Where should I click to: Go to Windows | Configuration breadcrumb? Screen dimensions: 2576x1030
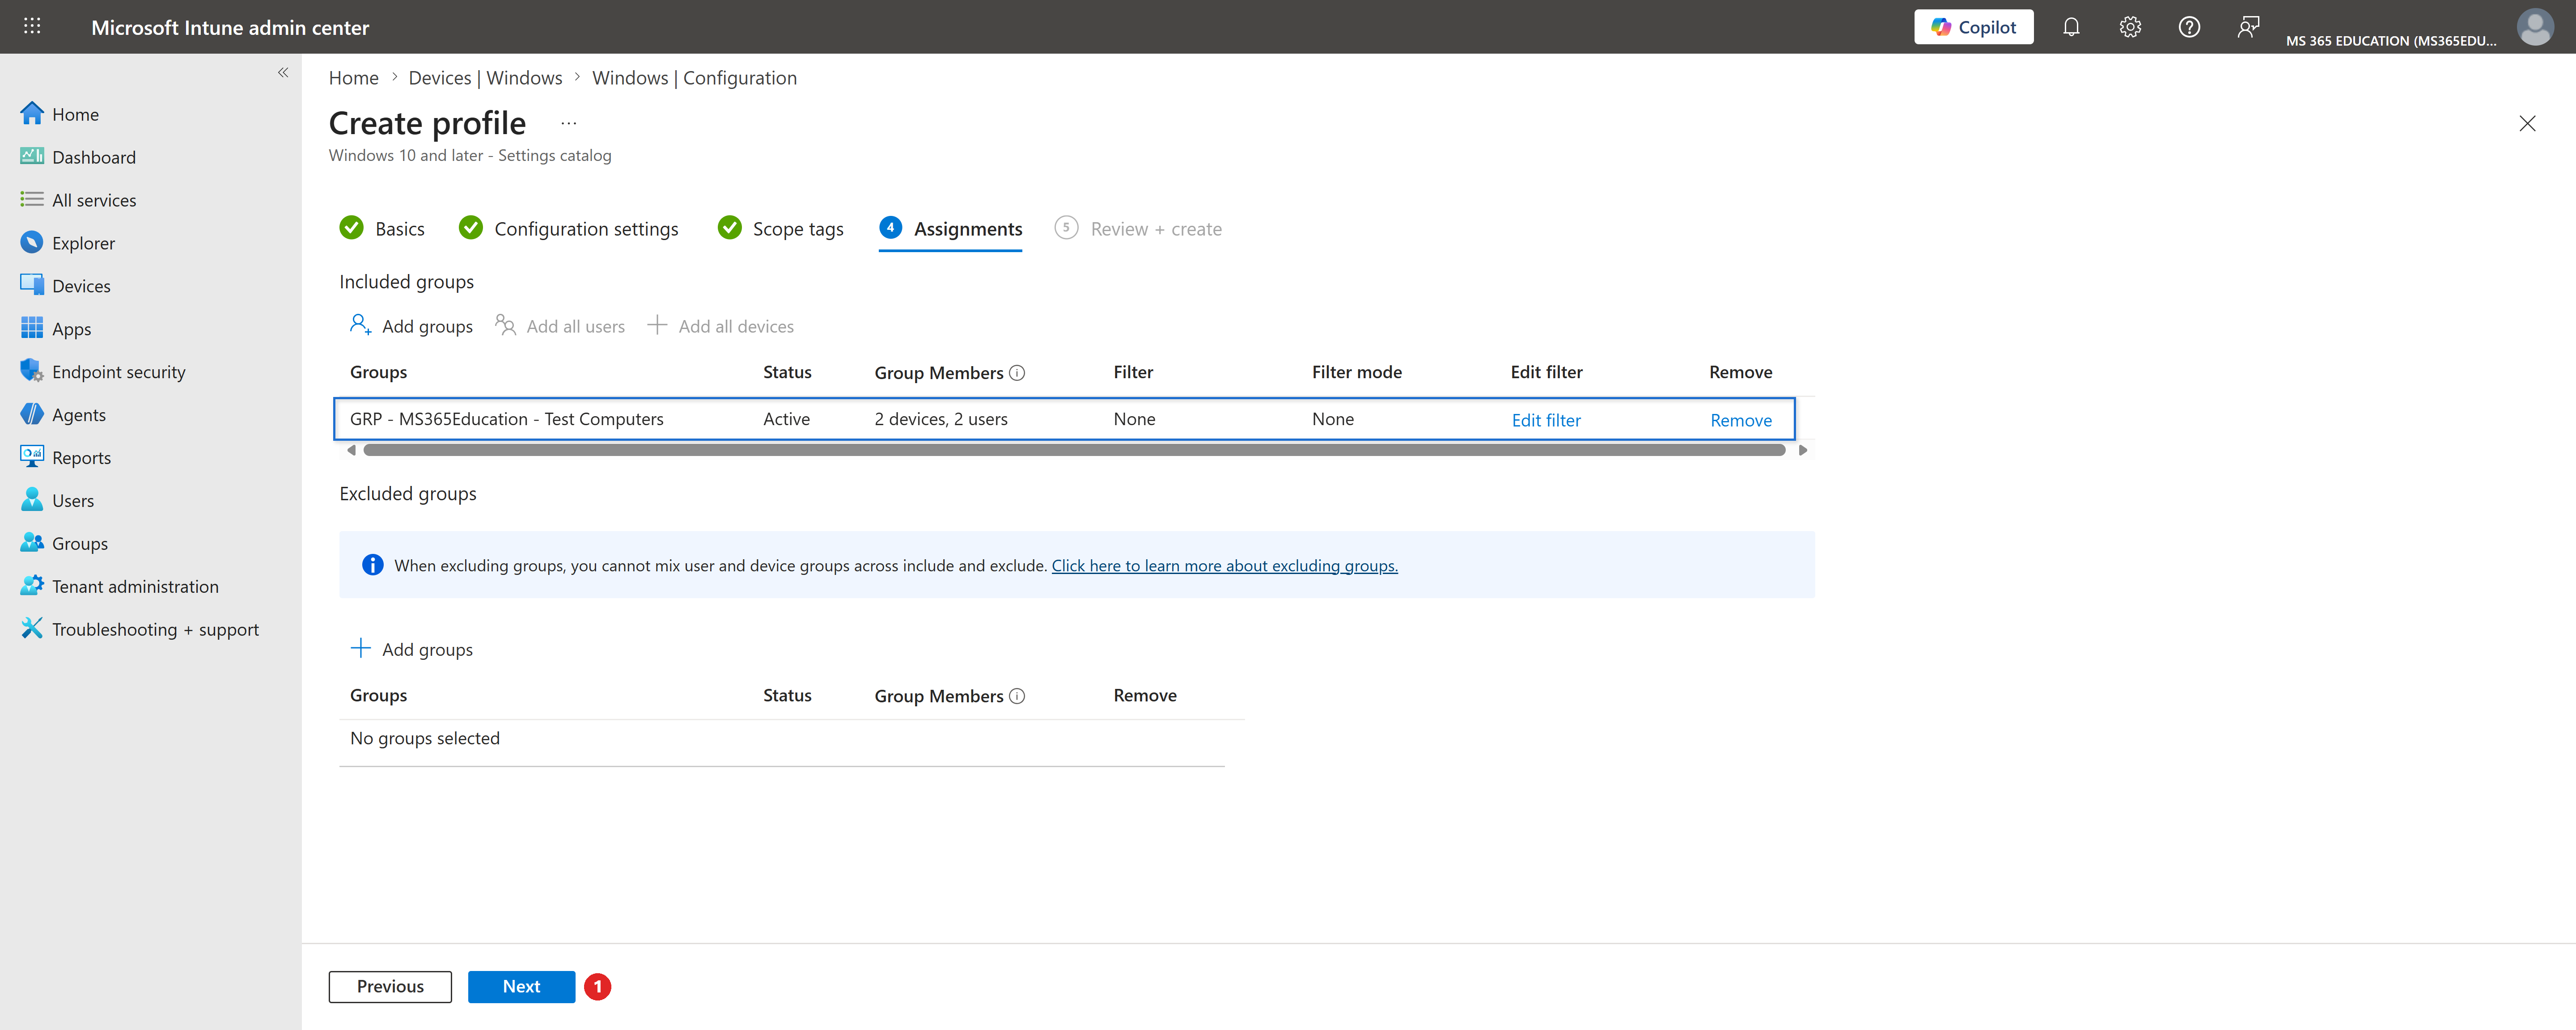tap(694, 78)
